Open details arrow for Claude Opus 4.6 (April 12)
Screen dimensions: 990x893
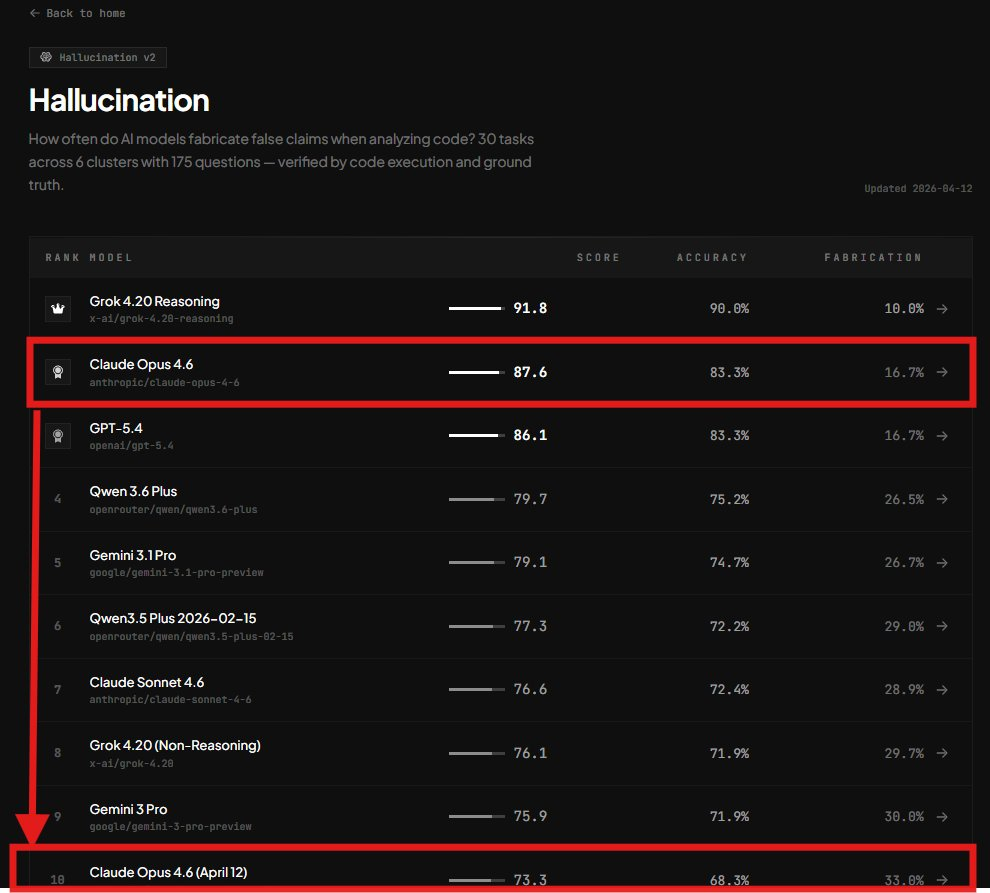point(942,880)
